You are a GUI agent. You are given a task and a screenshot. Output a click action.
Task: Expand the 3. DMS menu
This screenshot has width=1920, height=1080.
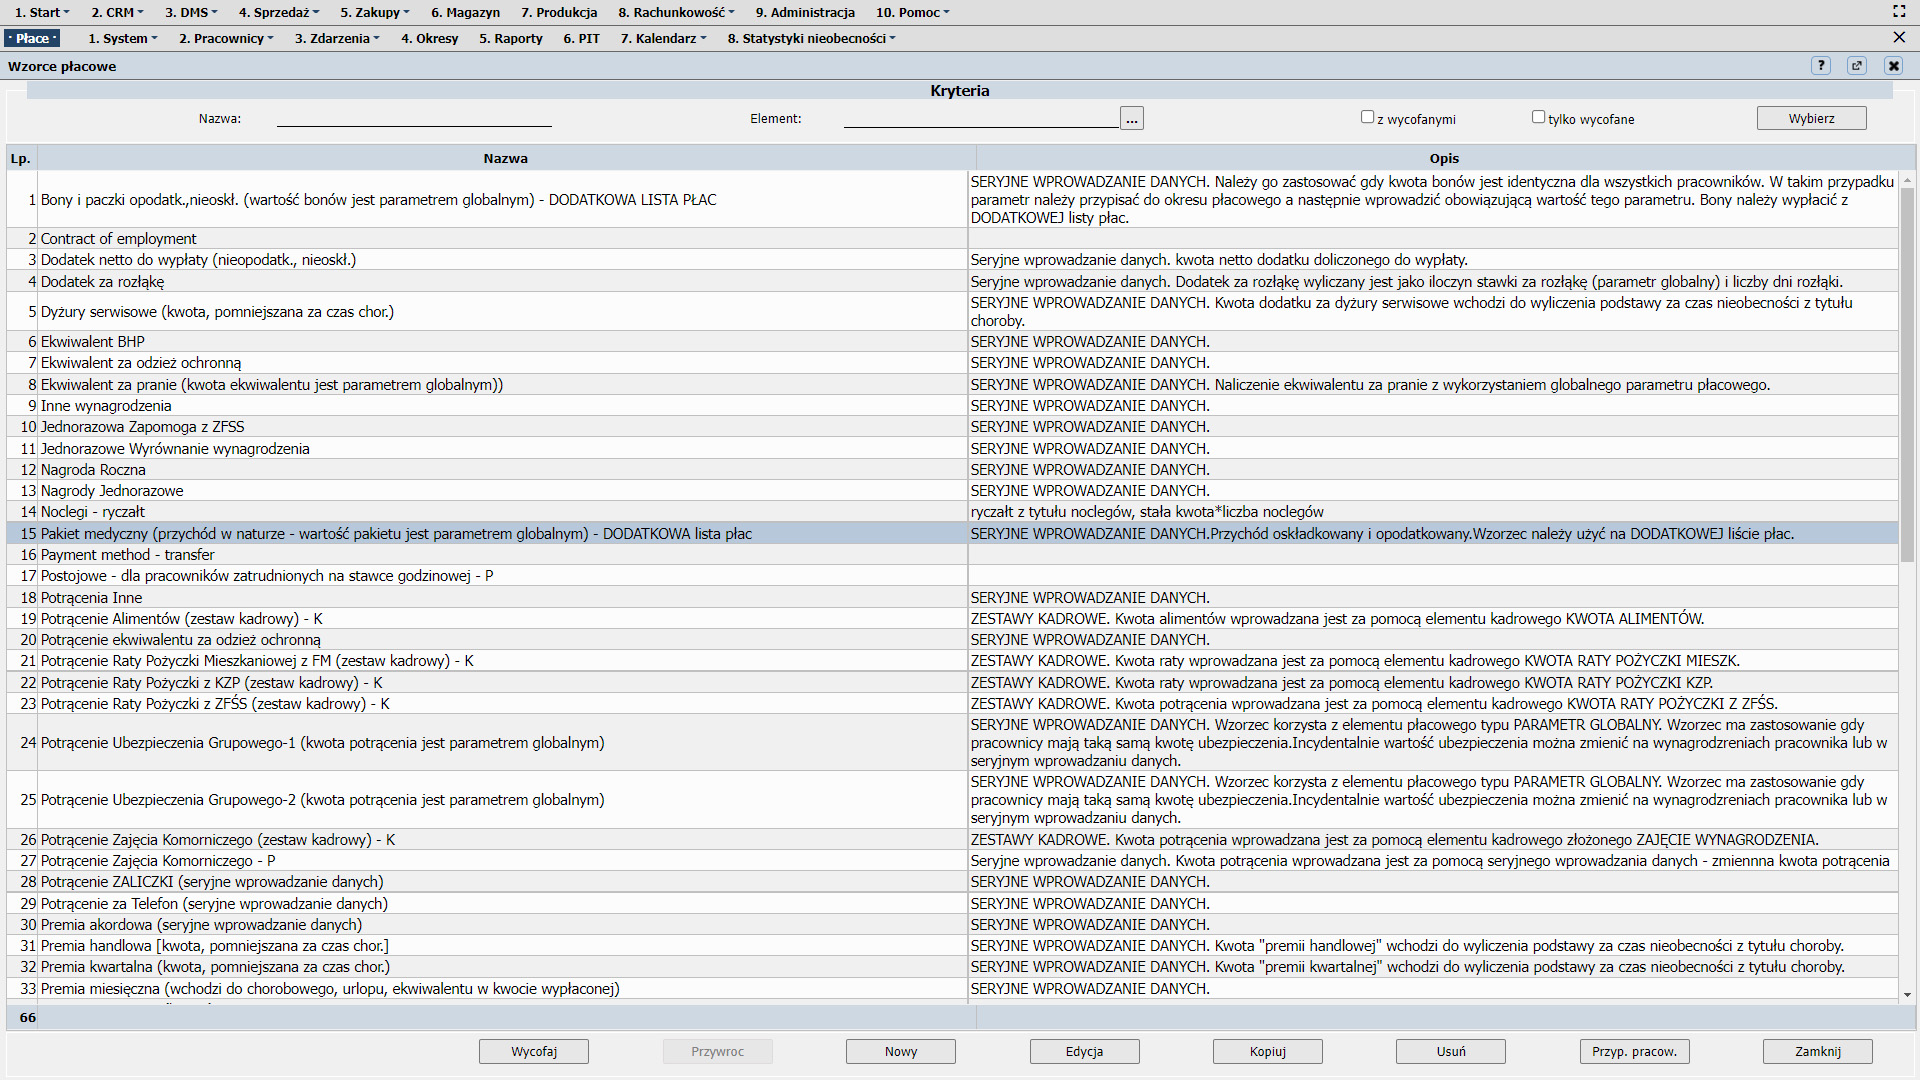[191, 12]
